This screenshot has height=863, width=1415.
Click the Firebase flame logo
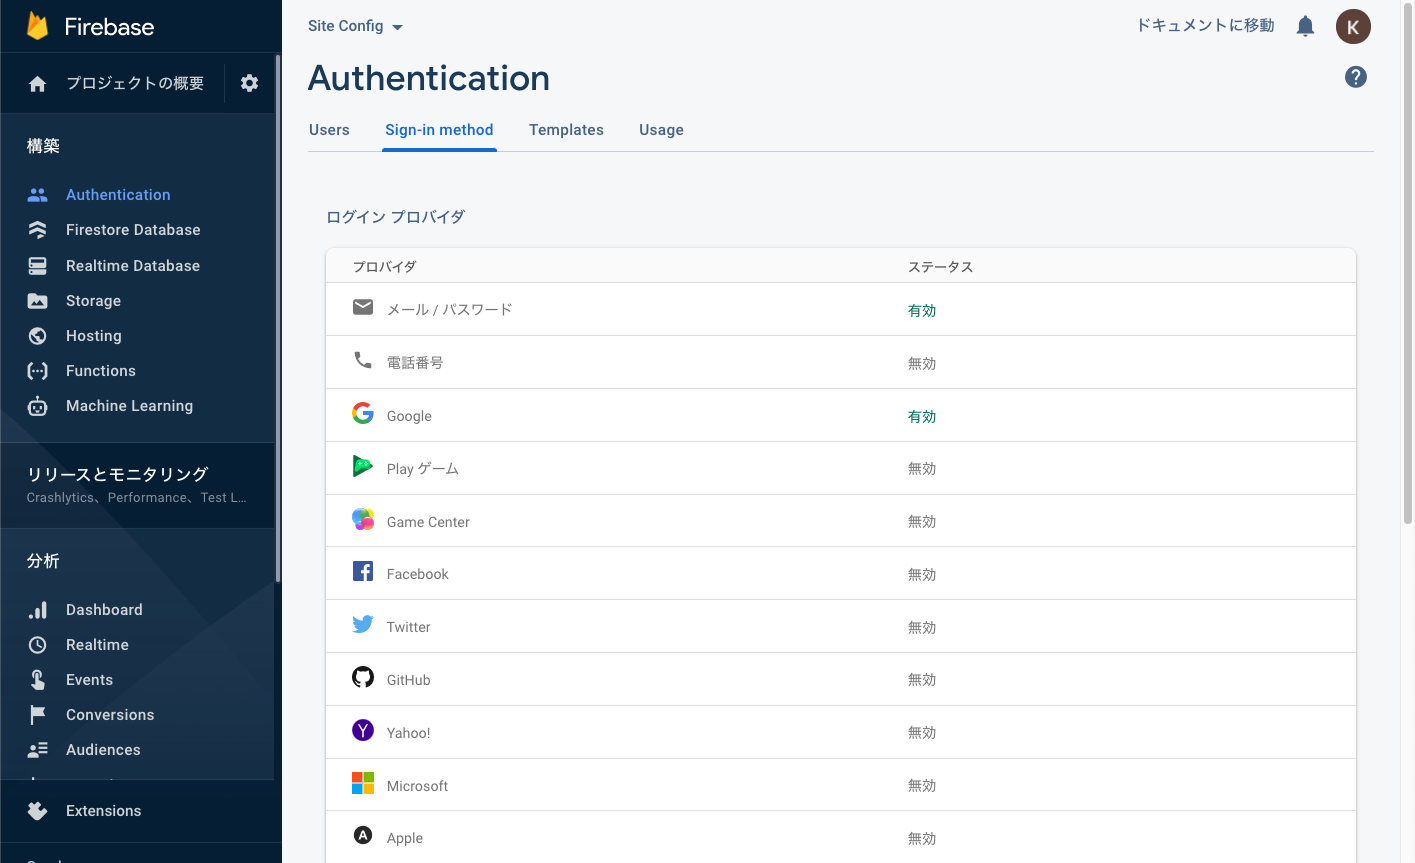pyautogui.click(x=38, y=26)
